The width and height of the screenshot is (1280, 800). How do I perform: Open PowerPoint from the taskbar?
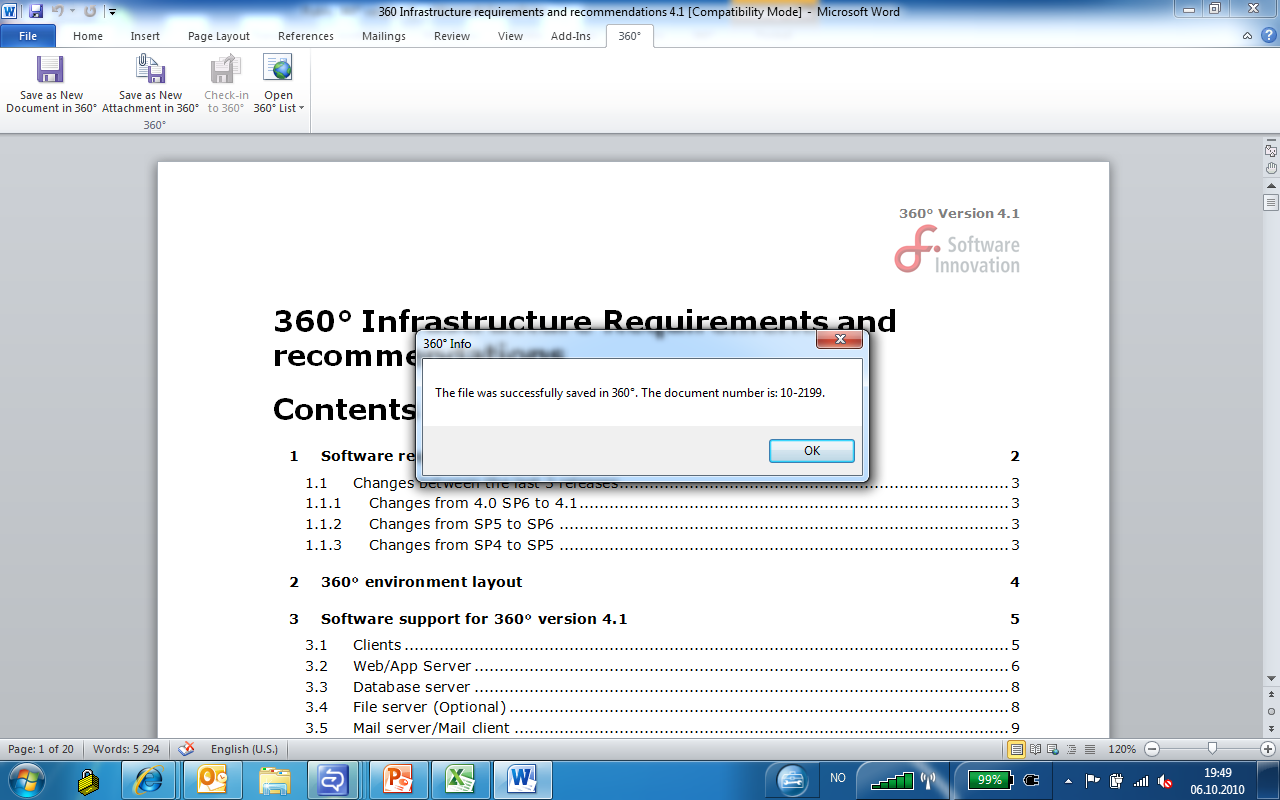(x=399, y=779)
